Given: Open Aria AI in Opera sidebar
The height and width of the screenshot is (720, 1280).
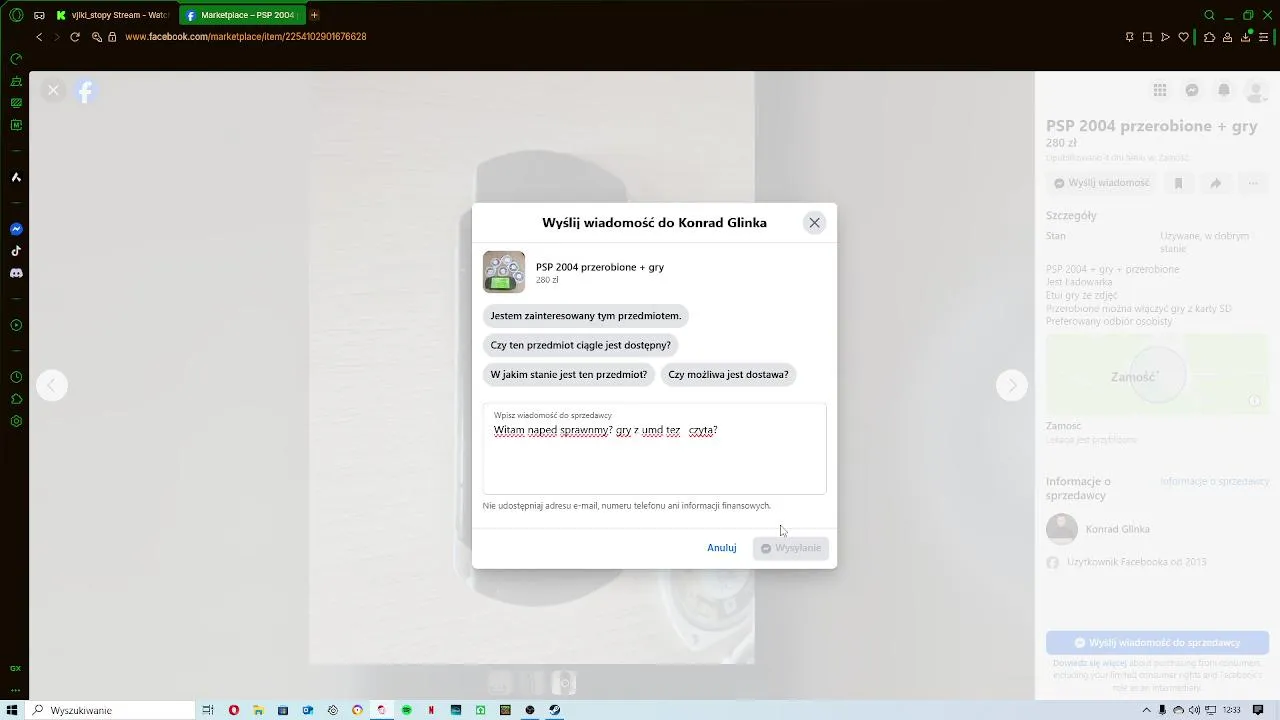Looking at the screenshot, I should coord(16,177).
